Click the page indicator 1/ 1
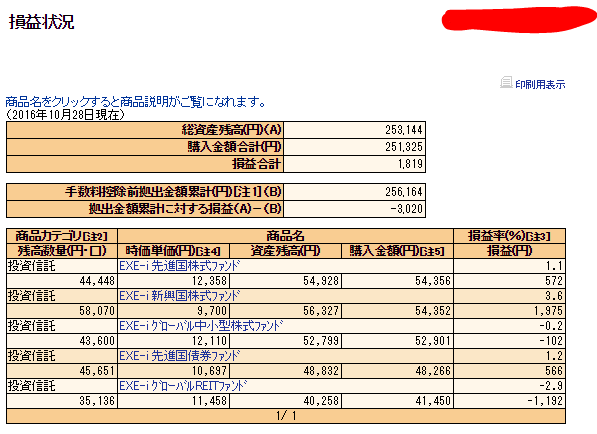The width and height of the screenshot is (597, 434). pos(286,416)
